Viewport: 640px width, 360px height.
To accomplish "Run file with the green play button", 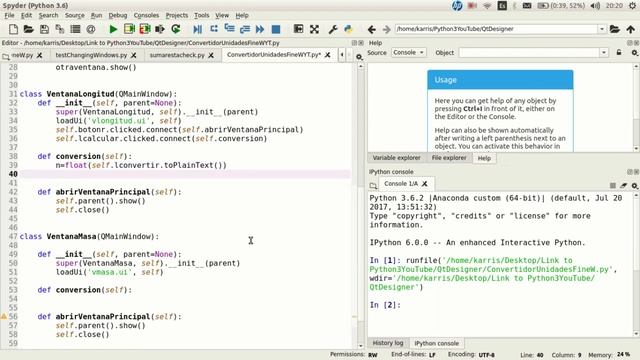I will pyautogui.click(x=113, y=29).
